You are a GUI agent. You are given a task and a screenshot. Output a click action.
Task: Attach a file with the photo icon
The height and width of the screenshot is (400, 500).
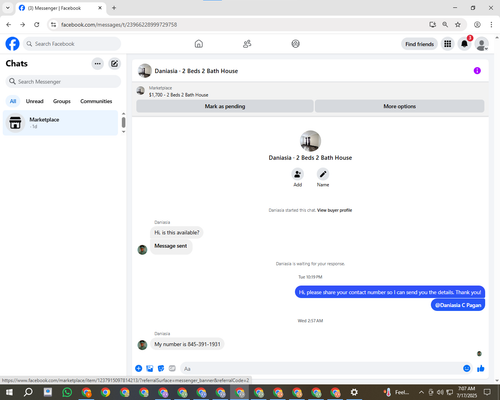click(150, 368)
